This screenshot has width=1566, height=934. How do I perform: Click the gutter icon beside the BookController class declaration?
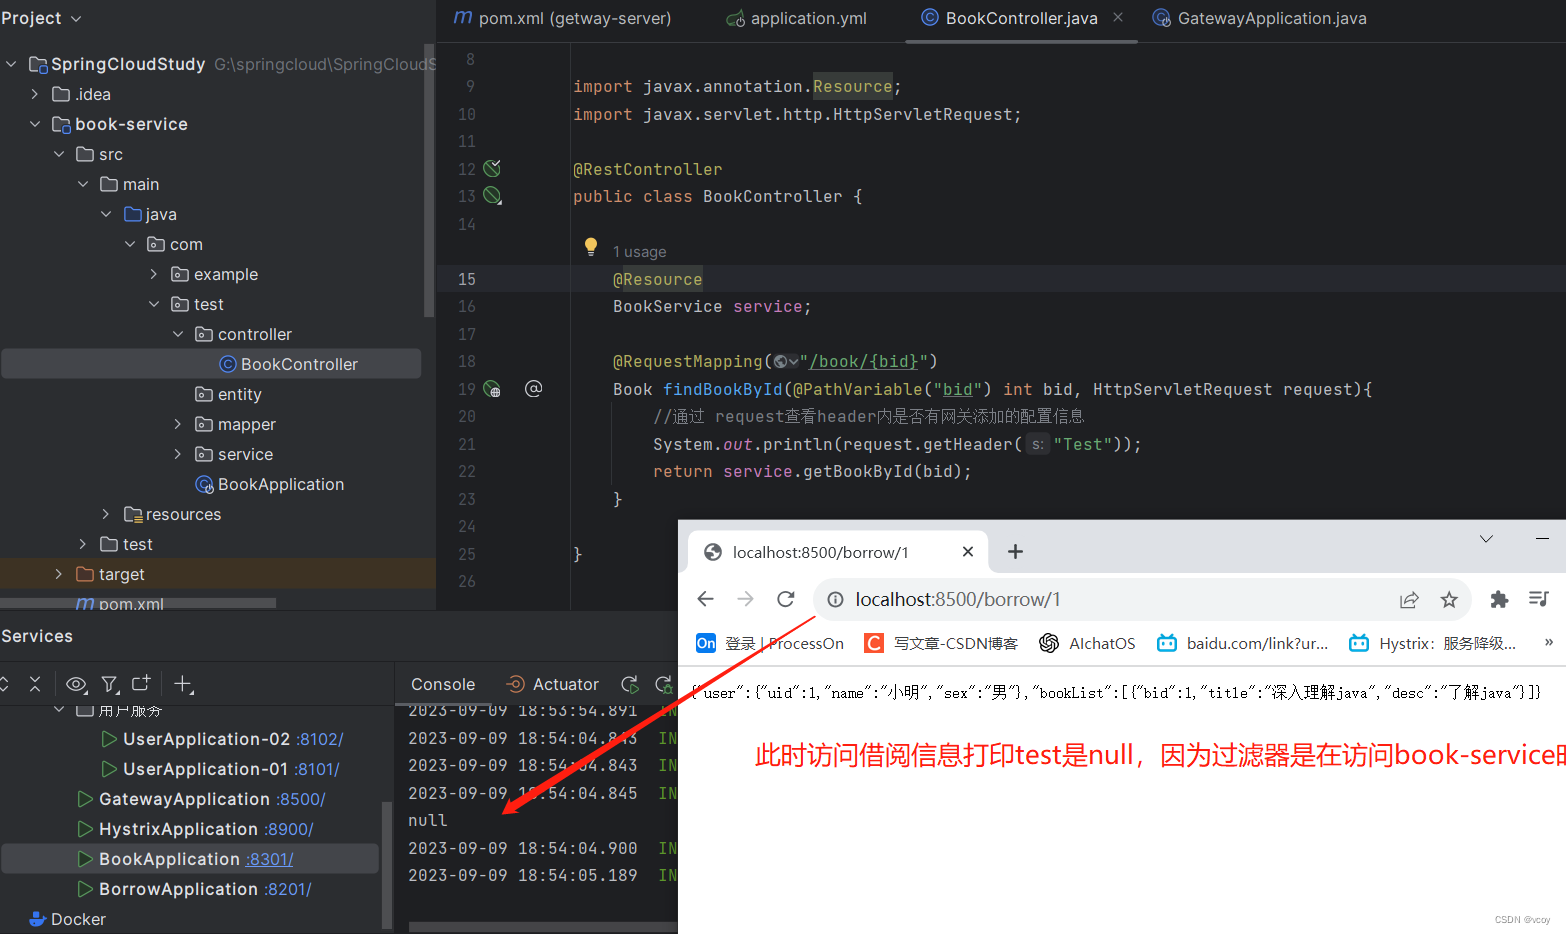(492, 196)
